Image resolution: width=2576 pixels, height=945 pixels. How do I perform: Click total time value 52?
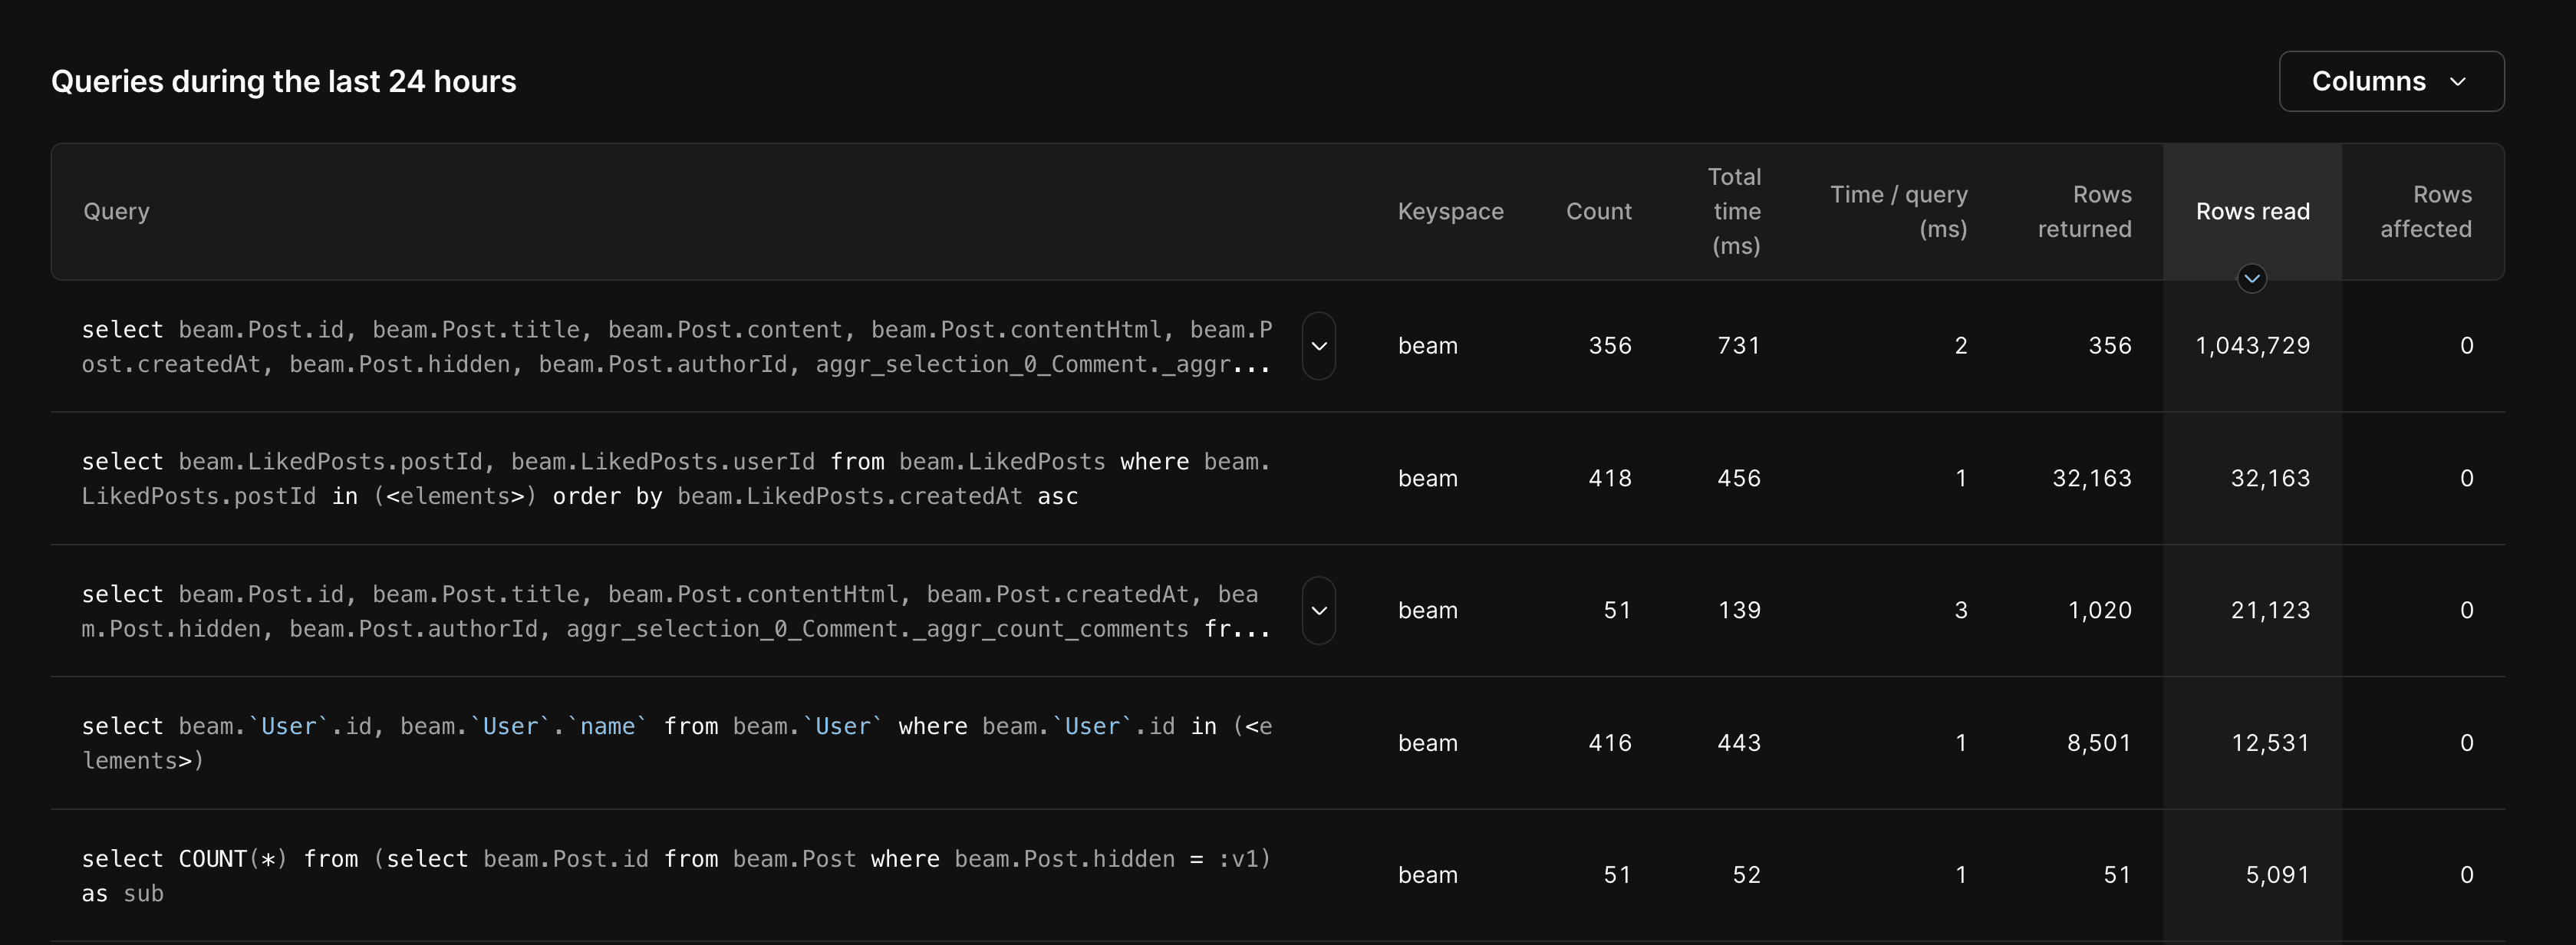tap(1746, 875)
